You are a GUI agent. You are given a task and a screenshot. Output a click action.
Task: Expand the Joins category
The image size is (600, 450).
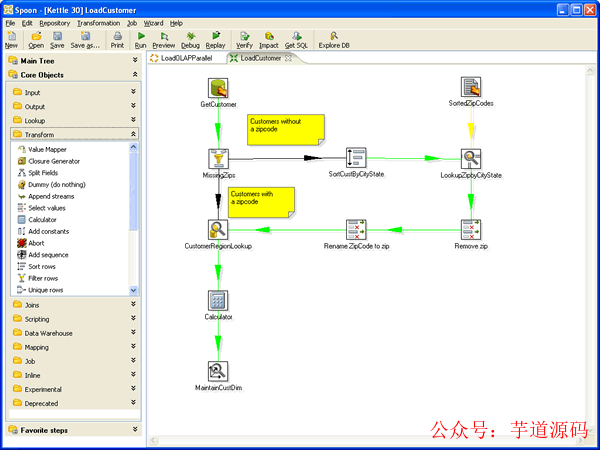click(133, 304)
